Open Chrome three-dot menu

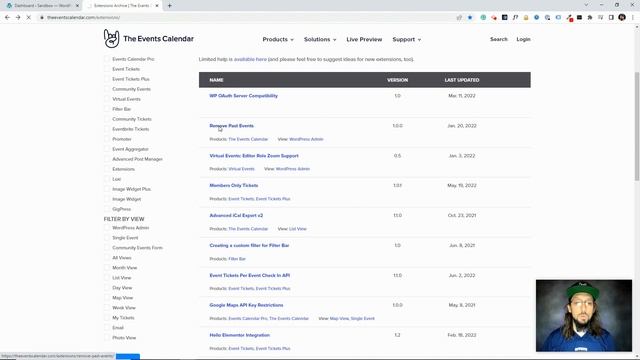(x=633, y=18)
